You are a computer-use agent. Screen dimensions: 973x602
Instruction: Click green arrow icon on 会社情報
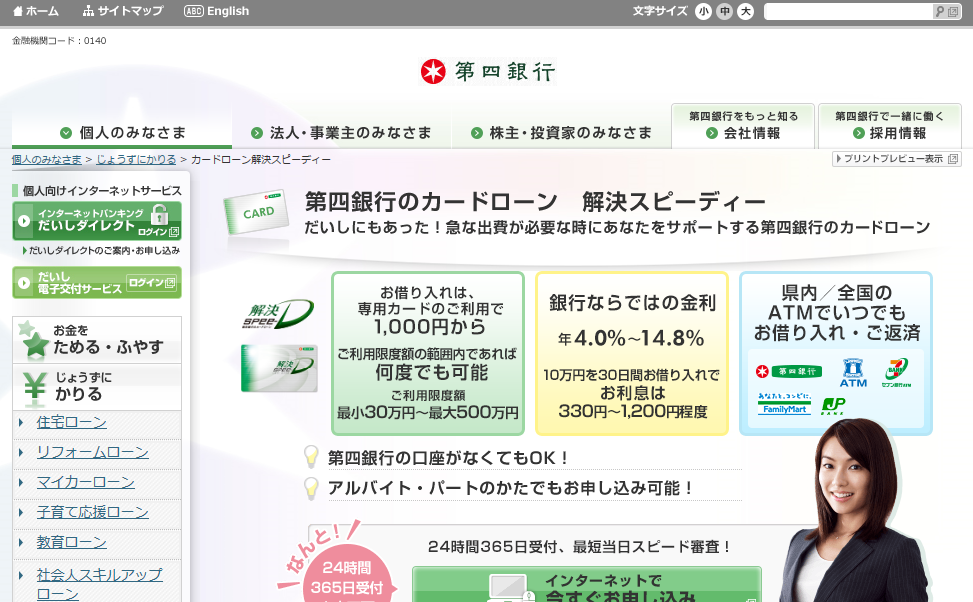(712, 133)
